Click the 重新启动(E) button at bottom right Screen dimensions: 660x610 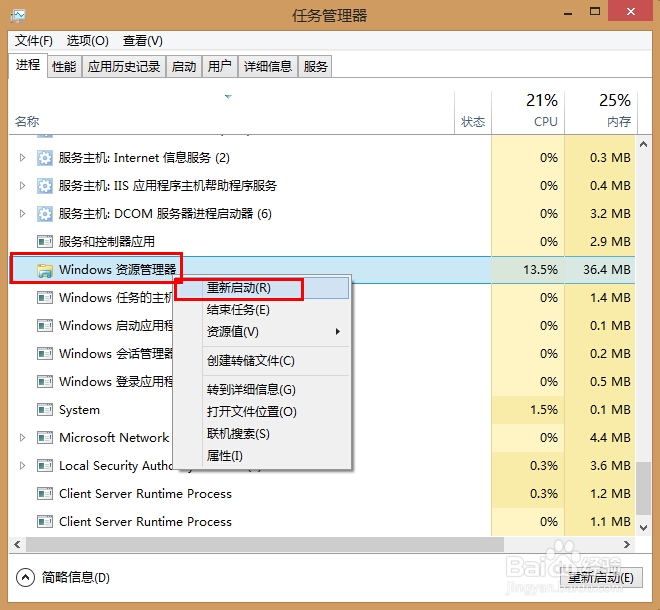pyautogui.click(x=601, y=578)
